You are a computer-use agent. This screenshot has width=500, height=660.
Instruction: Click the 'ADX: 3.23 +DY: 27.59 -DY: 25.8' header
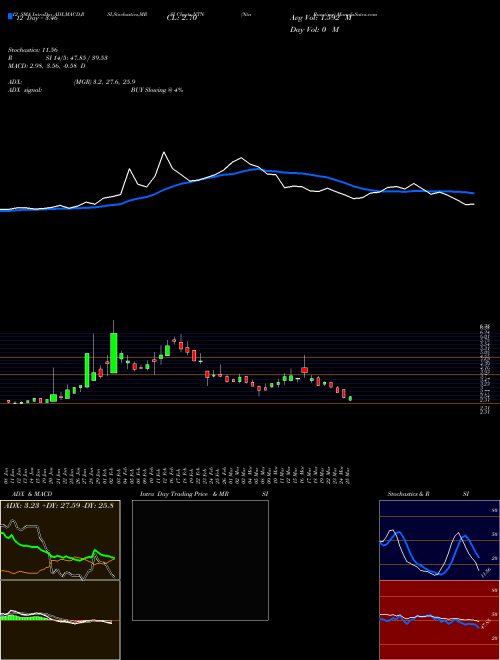coord(60,505)
